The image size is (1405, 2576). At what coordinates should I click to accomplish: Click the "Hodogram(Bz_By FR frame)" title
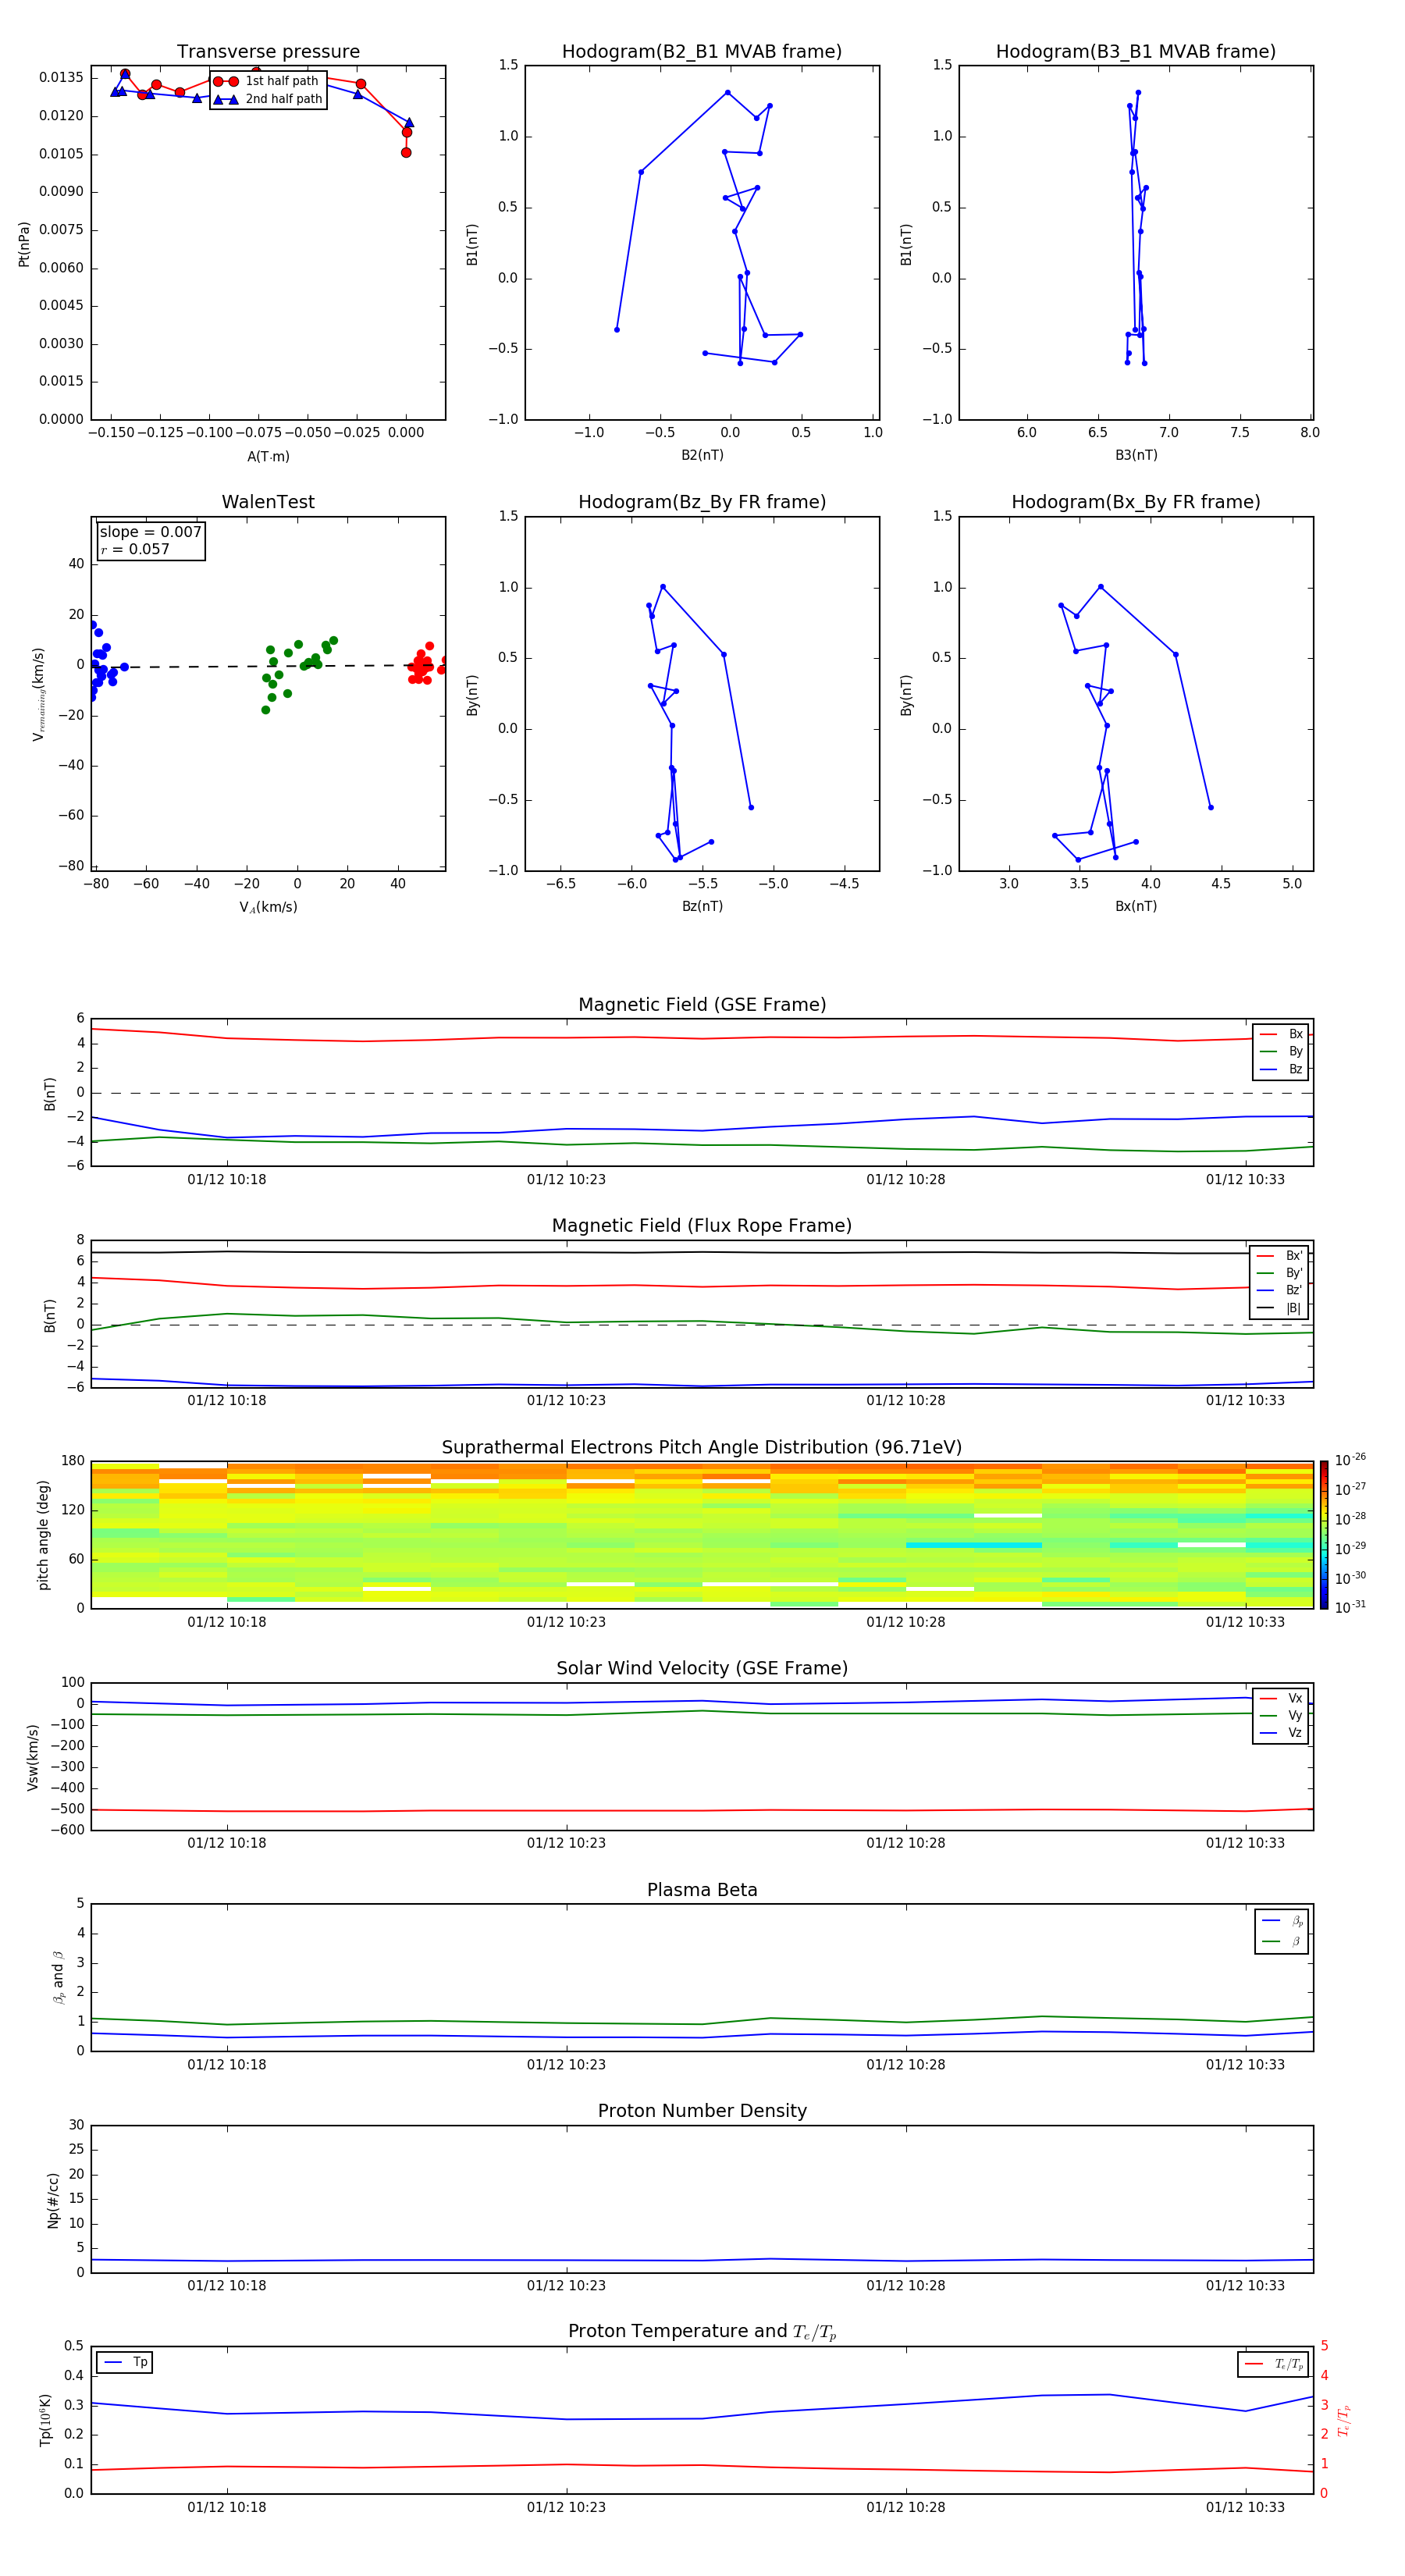click(702, 502)
